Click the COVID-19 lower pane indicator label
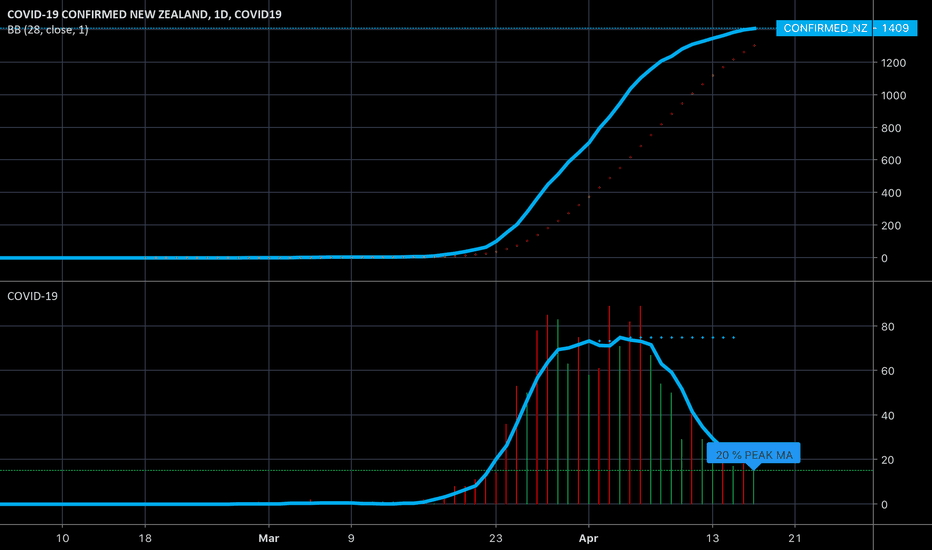 [x=32, y=296]
